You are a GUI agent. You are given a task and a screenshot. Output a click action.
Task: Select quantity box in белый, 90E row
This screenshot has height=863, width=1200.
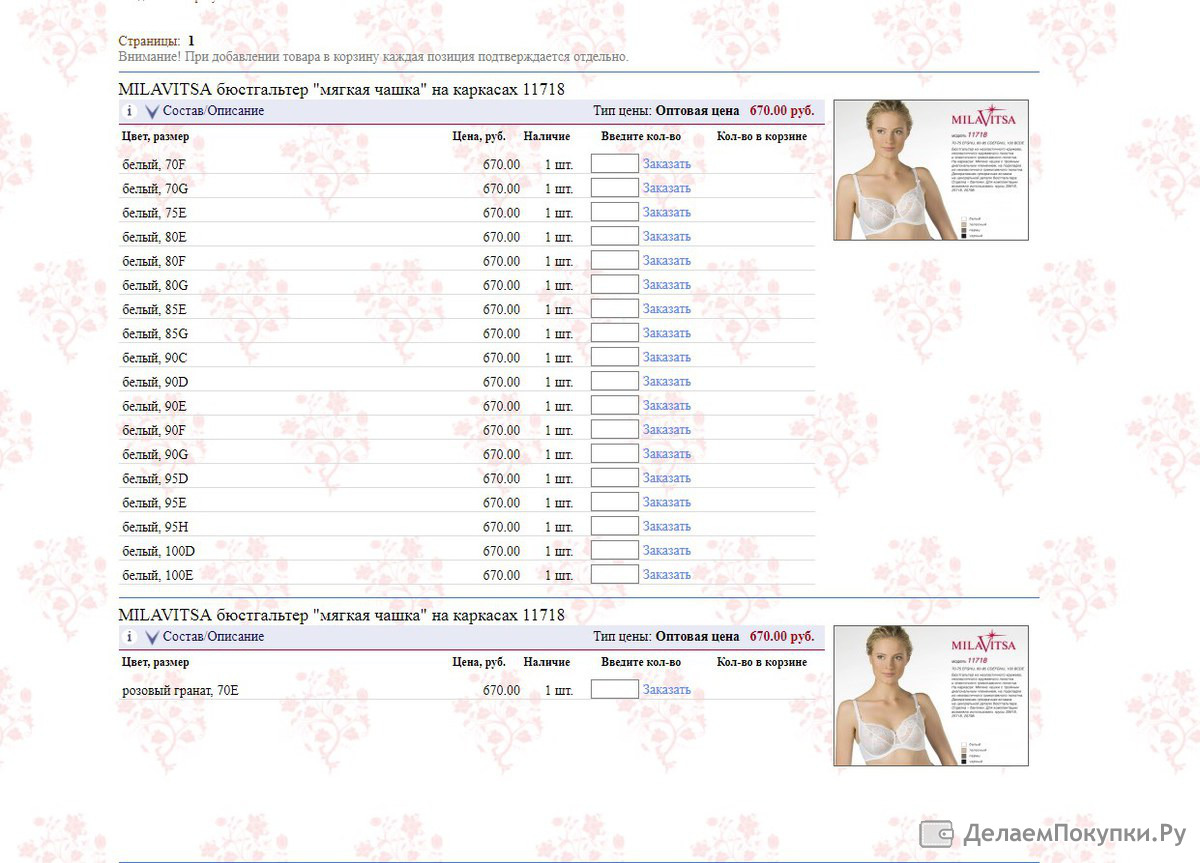tap(615, 406)
